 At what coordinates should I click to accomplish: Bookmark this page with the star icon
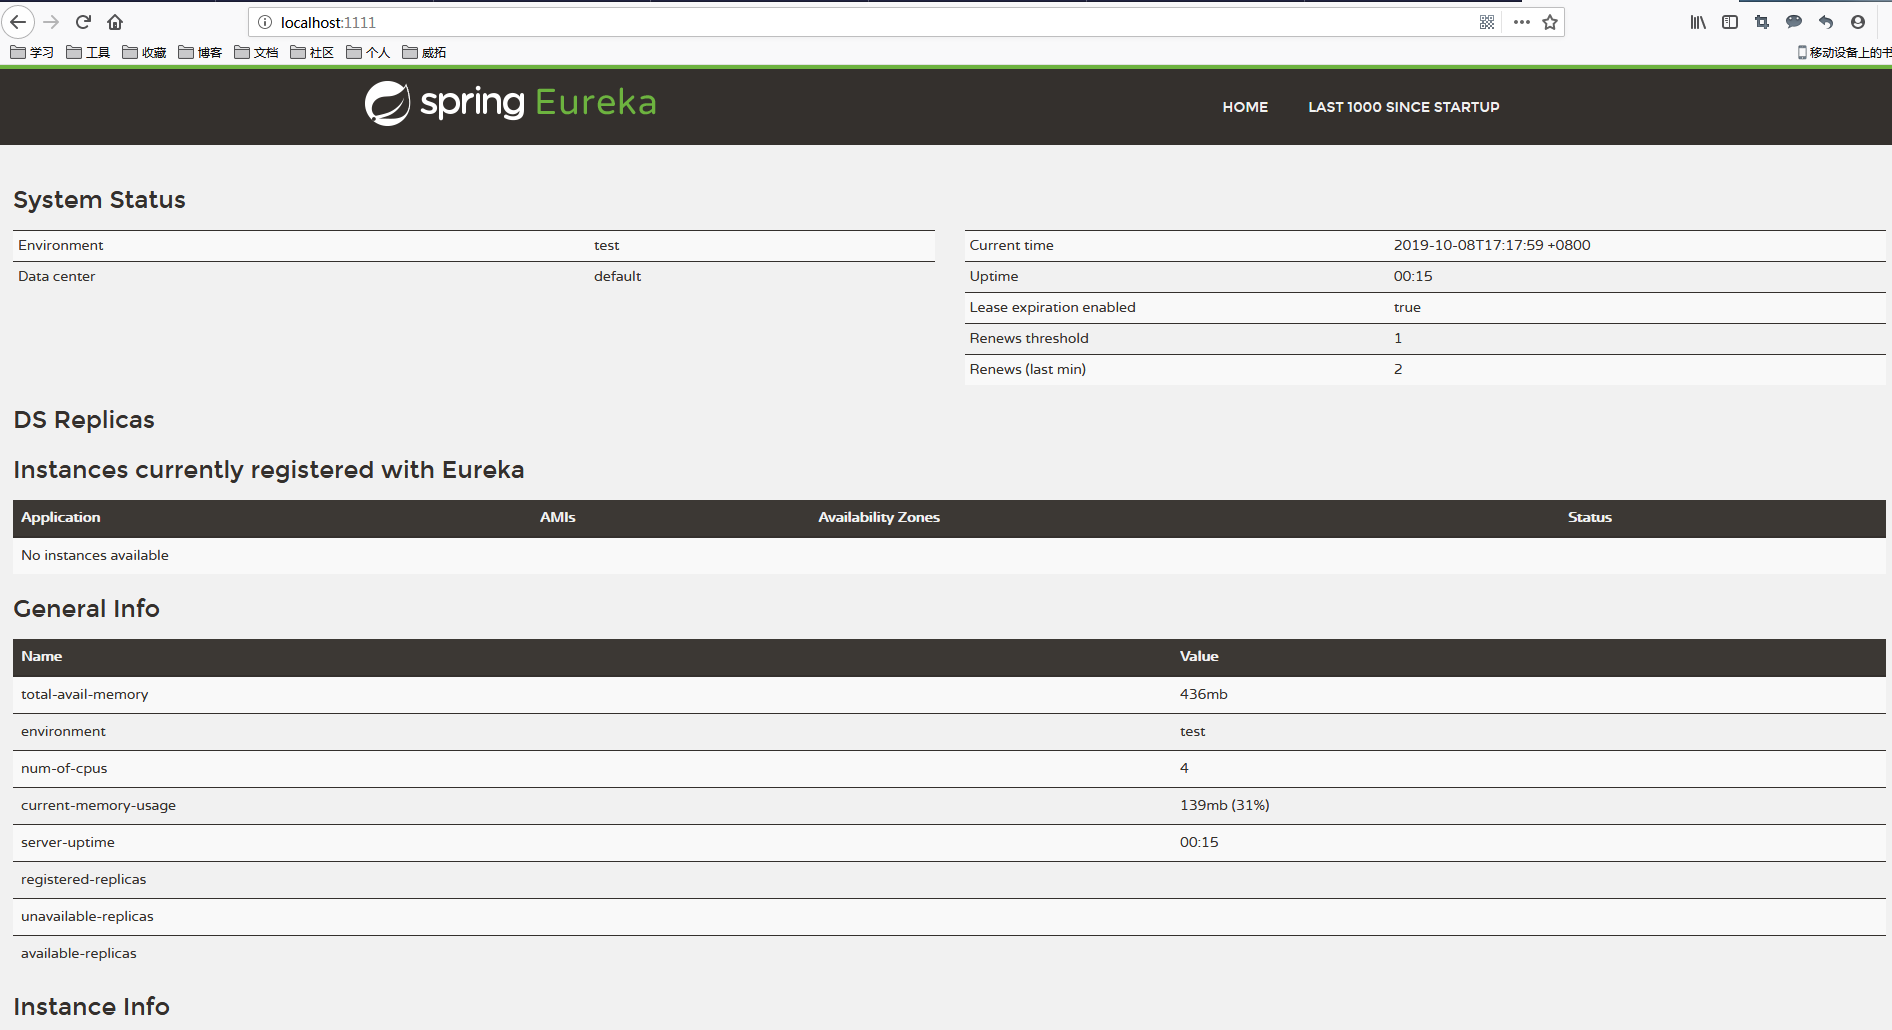coord(1550,22)
